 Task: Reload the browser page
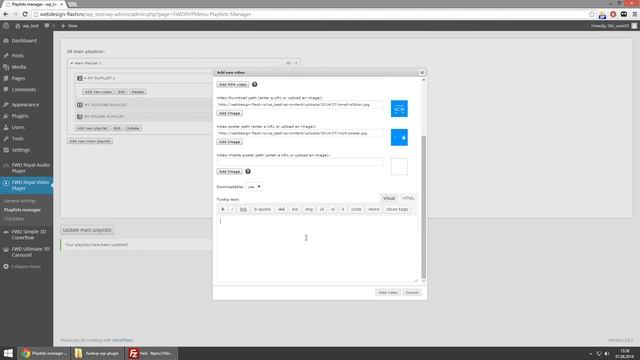pos(25,14)
